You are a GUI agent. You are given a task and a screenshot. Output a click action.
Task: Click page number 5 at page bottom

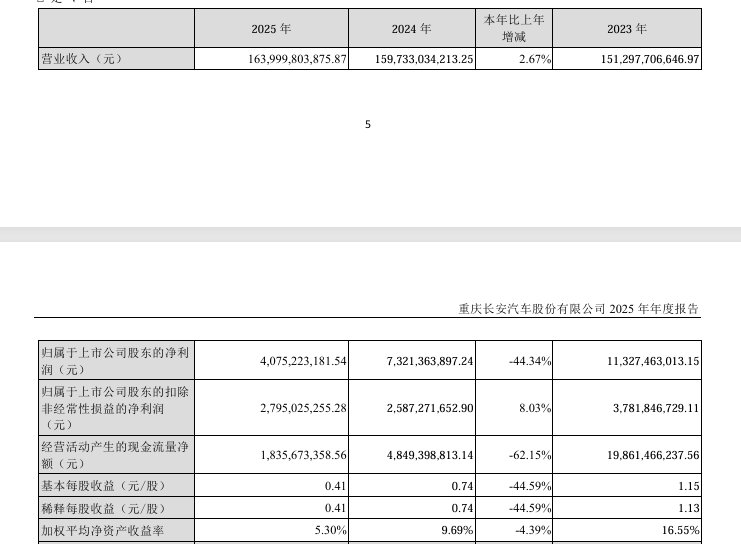tap(368, 125)
